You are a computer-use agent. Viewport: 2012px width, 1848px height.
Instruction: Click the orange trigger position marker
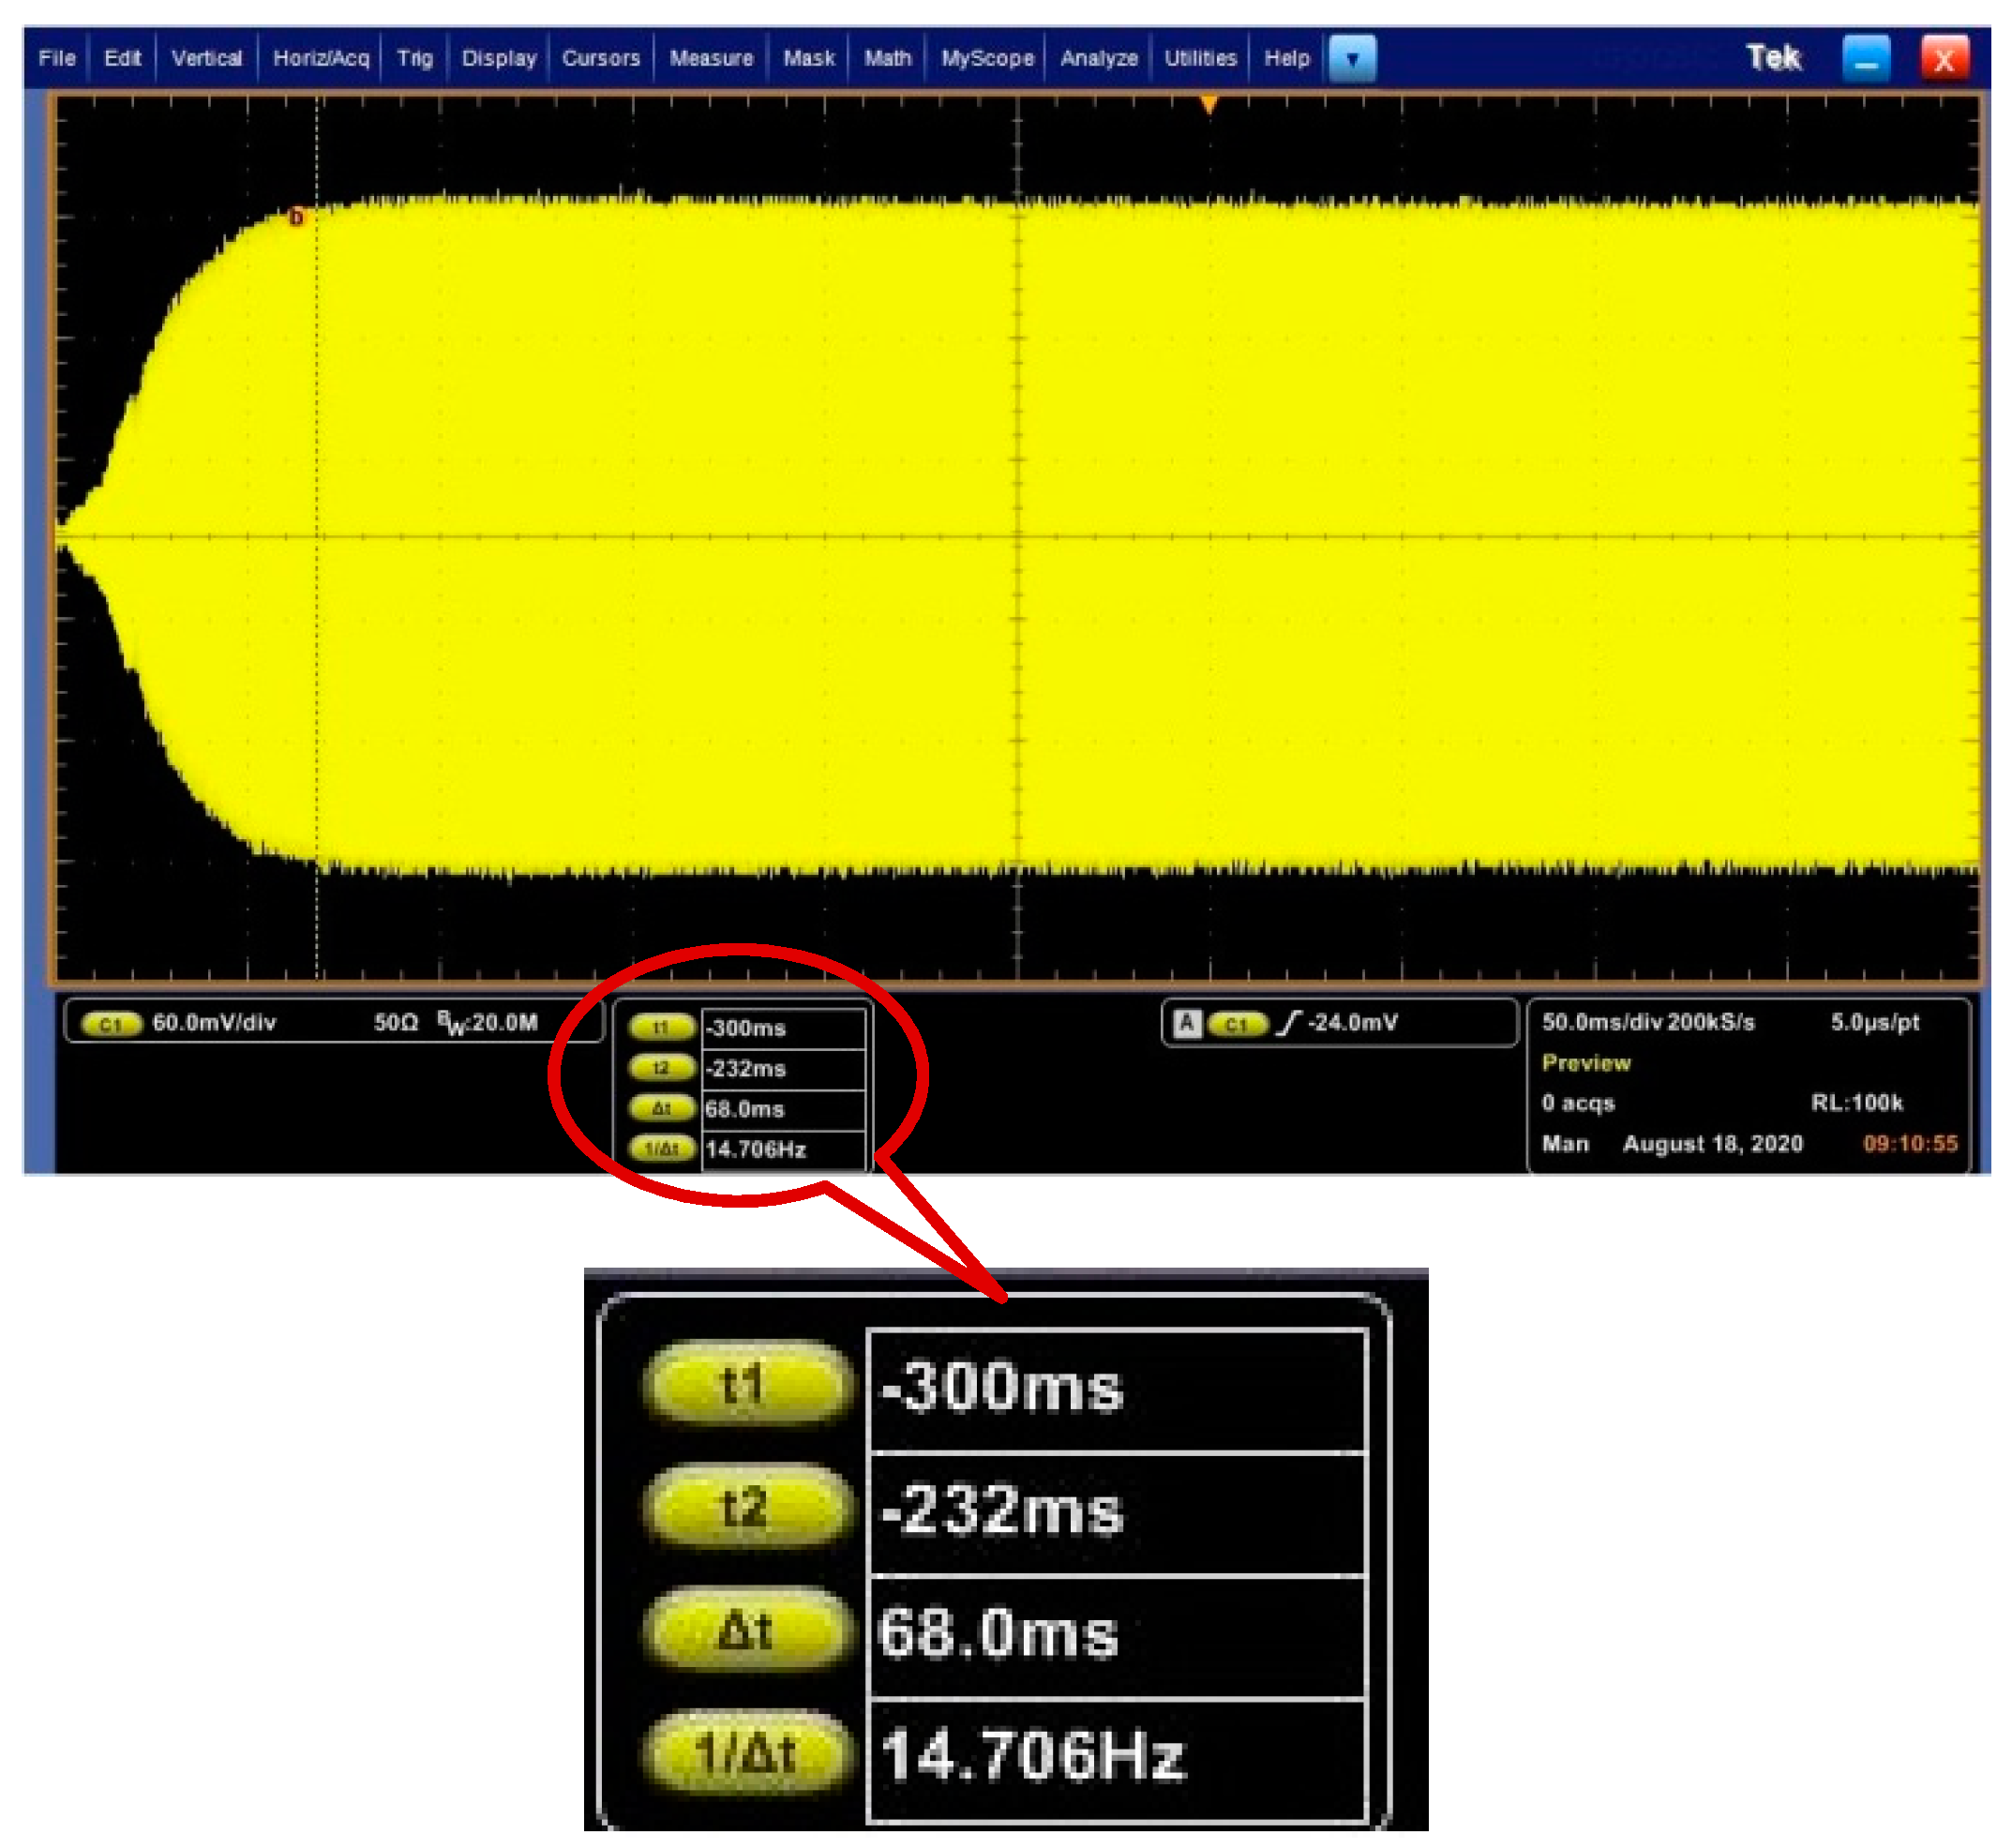[x=1209, y=104]
